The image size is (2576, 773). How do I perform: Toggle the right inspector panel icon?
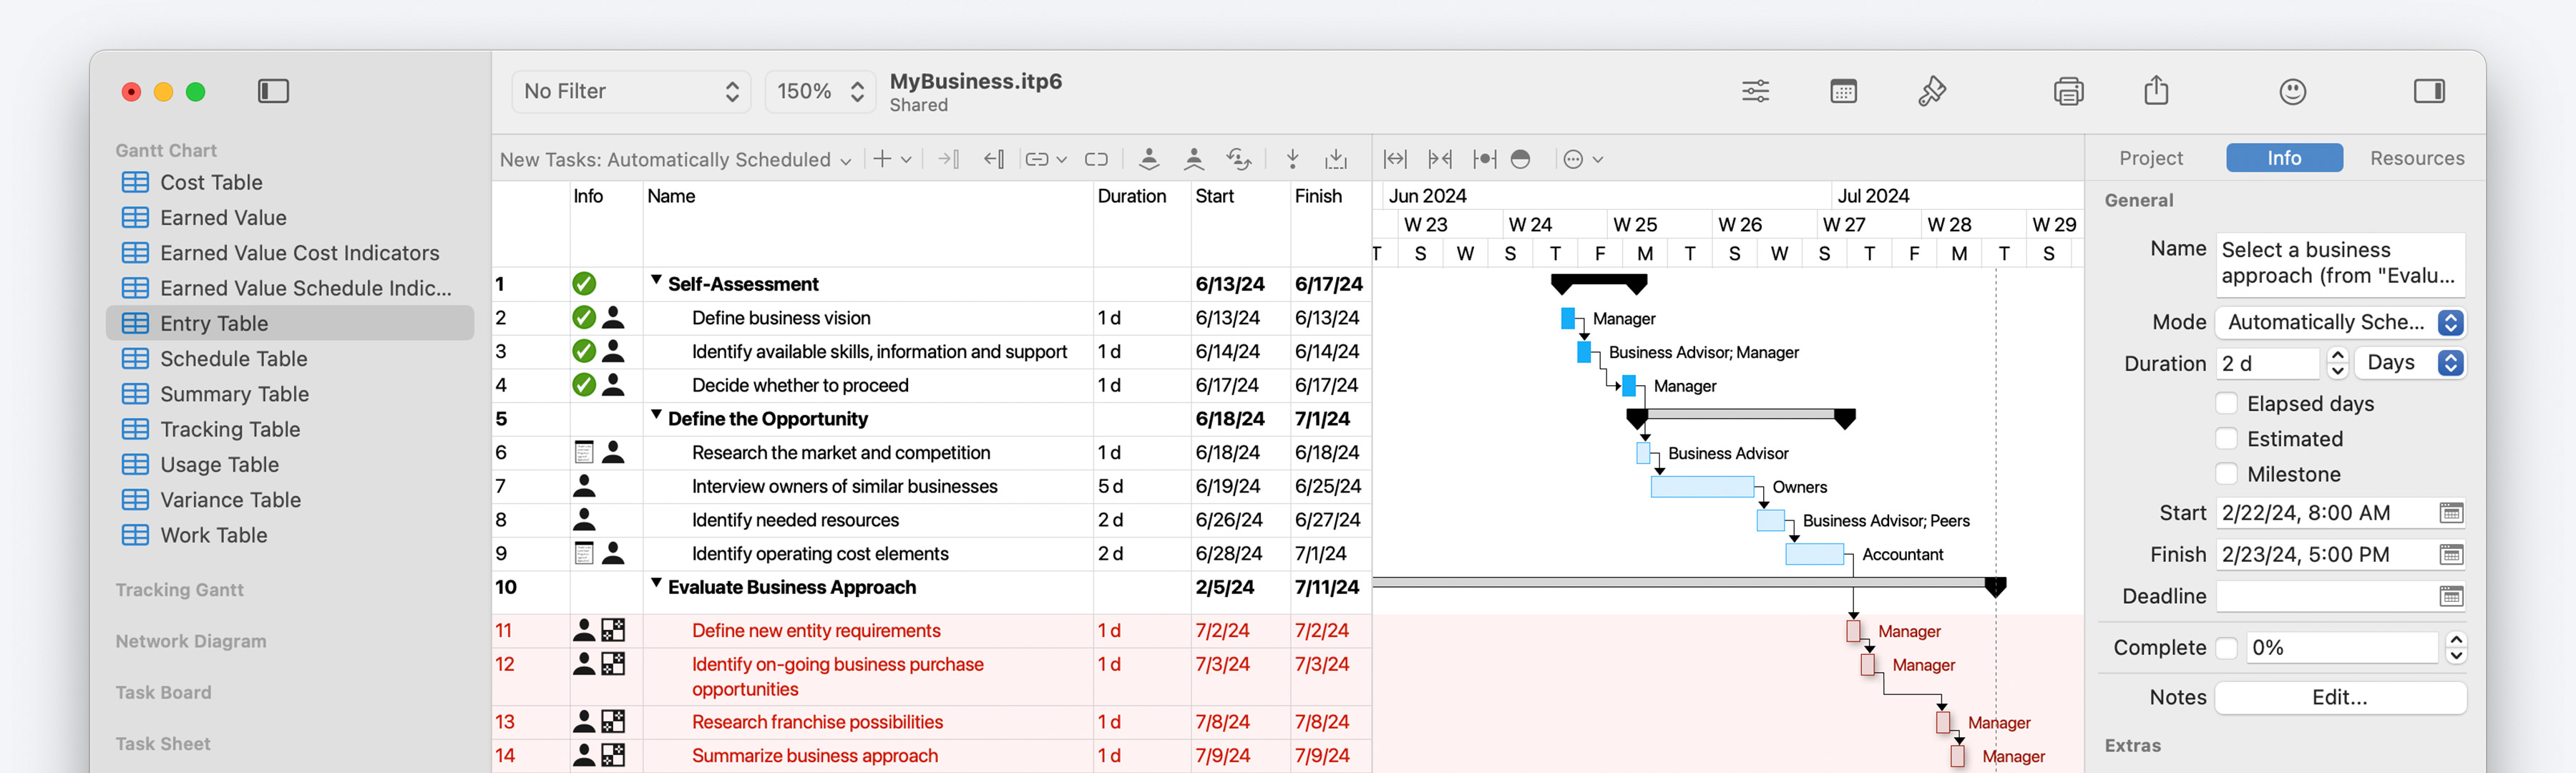[2429, 92]
